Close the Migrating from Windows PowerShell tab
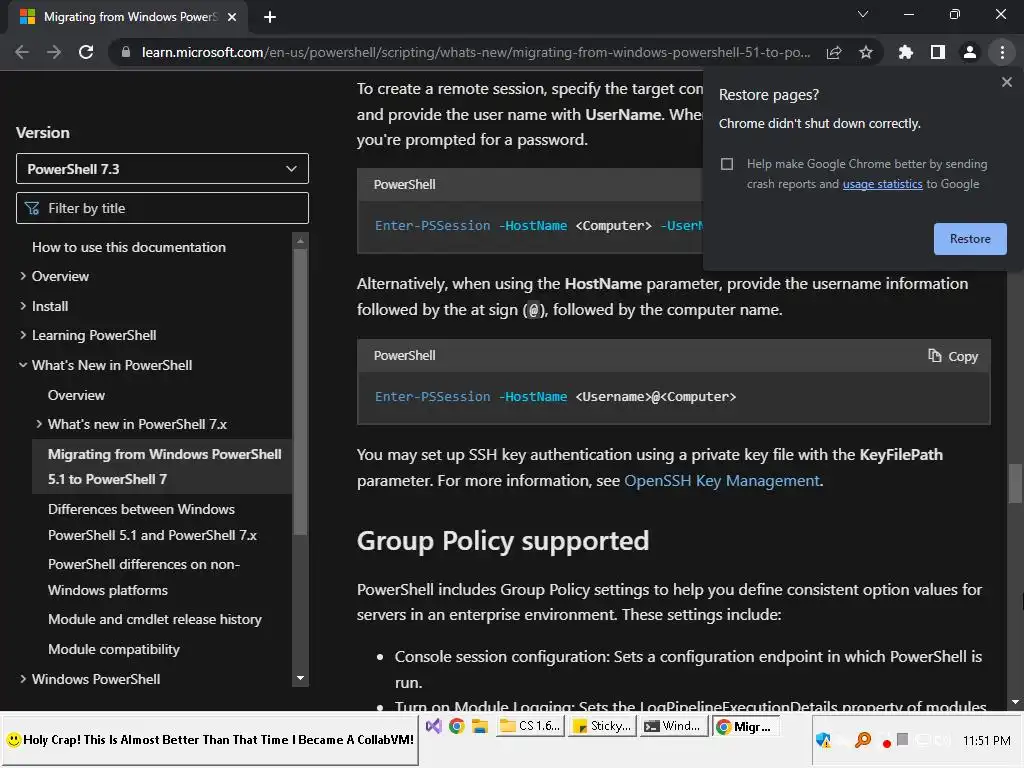The width and height of the screenshot is (1024, 768). click(x=232, y=17)
